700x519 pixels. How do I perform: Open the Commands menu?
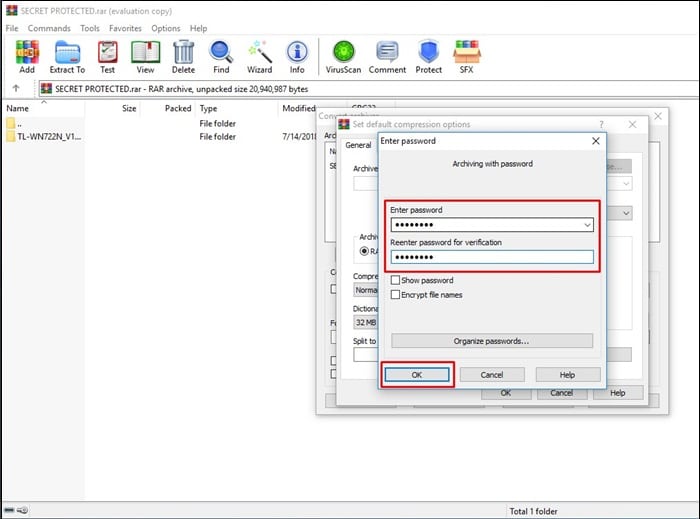coord(49,28)
